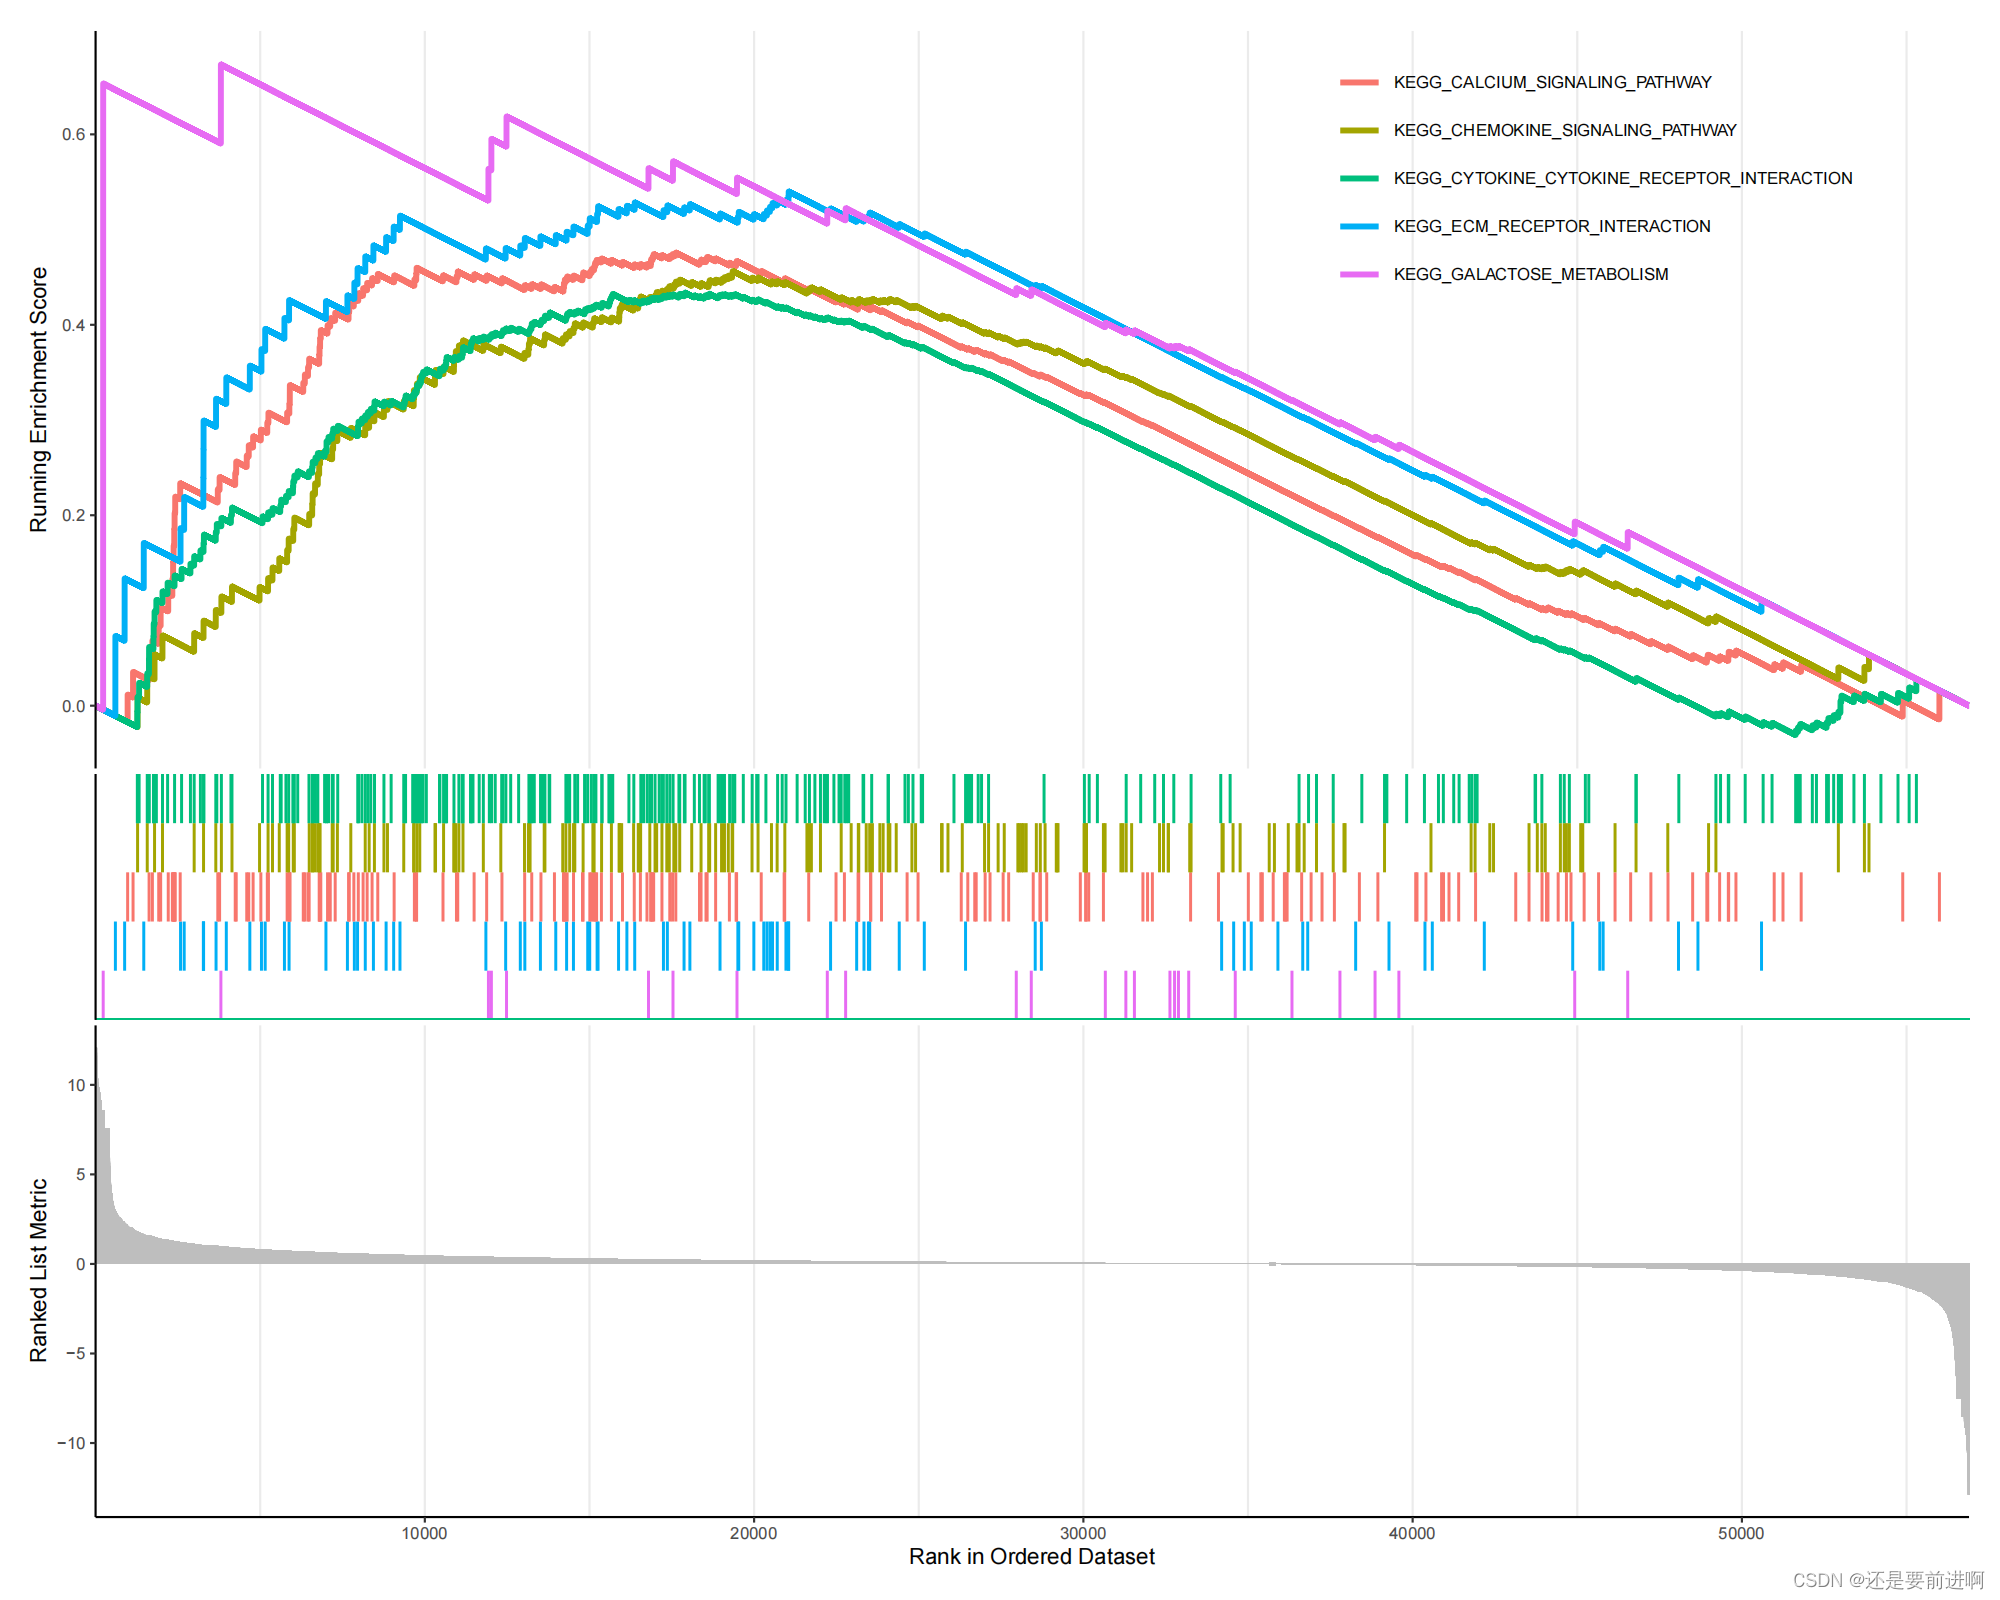Click the Running Enrichment Score axis title
Image resolution: width=2000 pixels, height=1600 pixels.
pos(38,399)
